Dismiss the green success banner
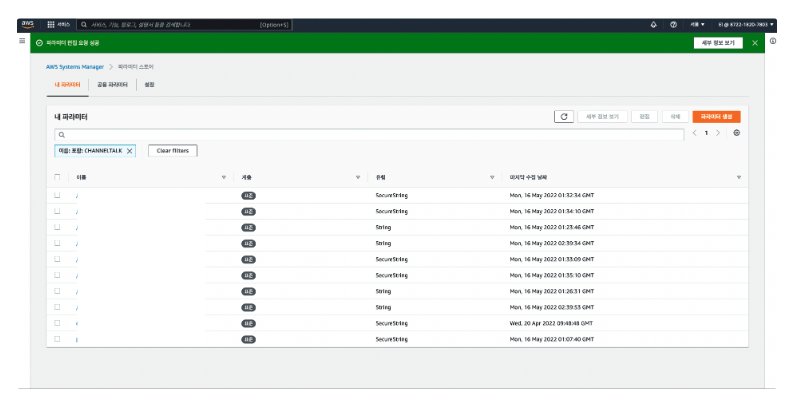This screenshot has width=793, height=400. (x=755, y=43)
